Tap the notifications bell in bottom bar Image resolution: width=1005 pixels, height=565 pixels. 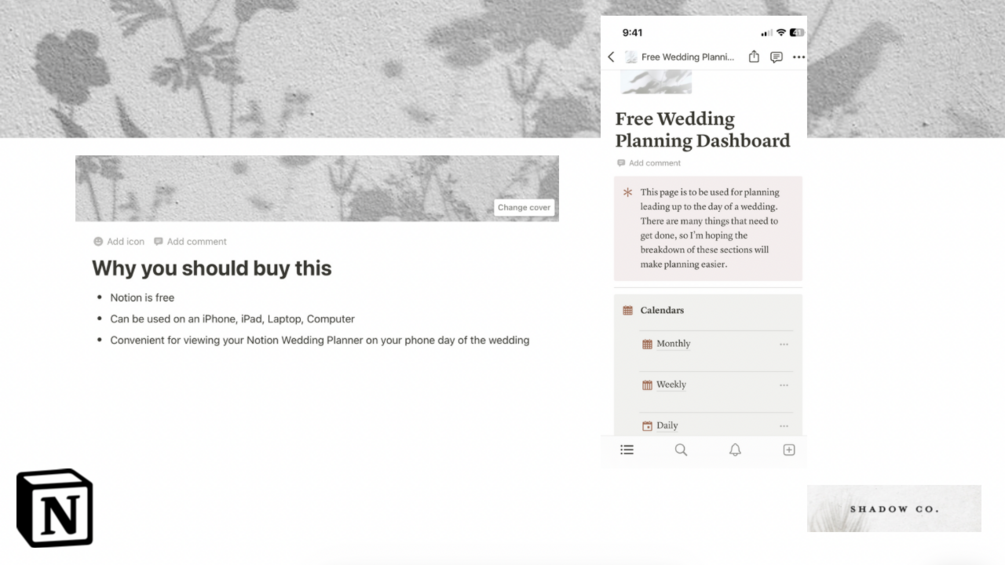pos(735,450)
